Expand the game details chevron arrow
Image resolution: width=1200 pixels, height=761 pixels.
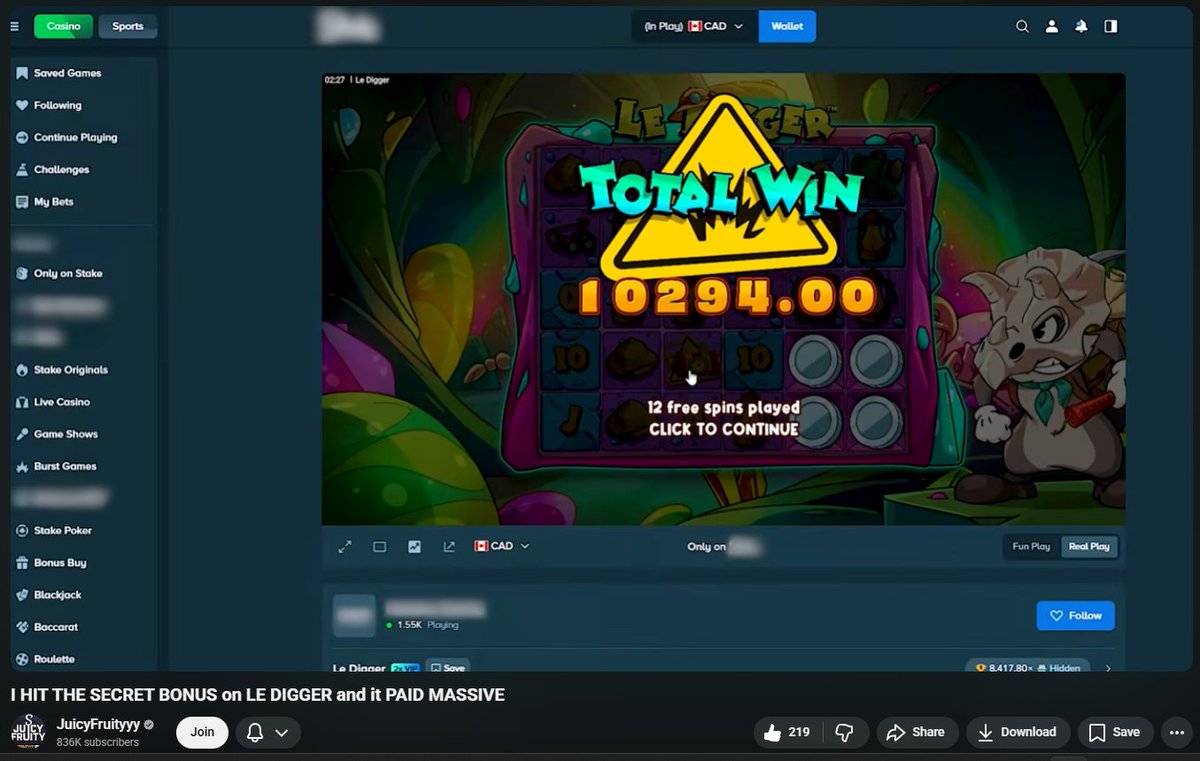1108,667
